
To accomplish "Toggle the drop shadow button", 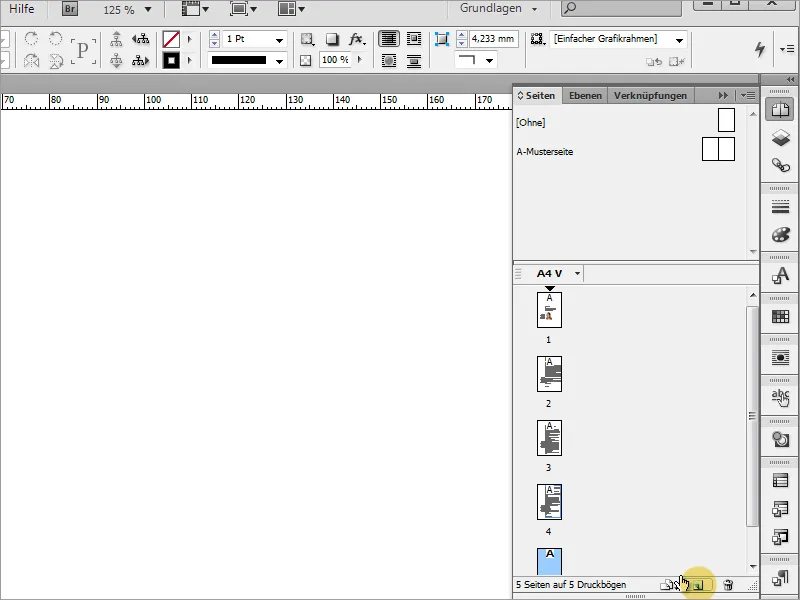I will [x=332, y=39].
